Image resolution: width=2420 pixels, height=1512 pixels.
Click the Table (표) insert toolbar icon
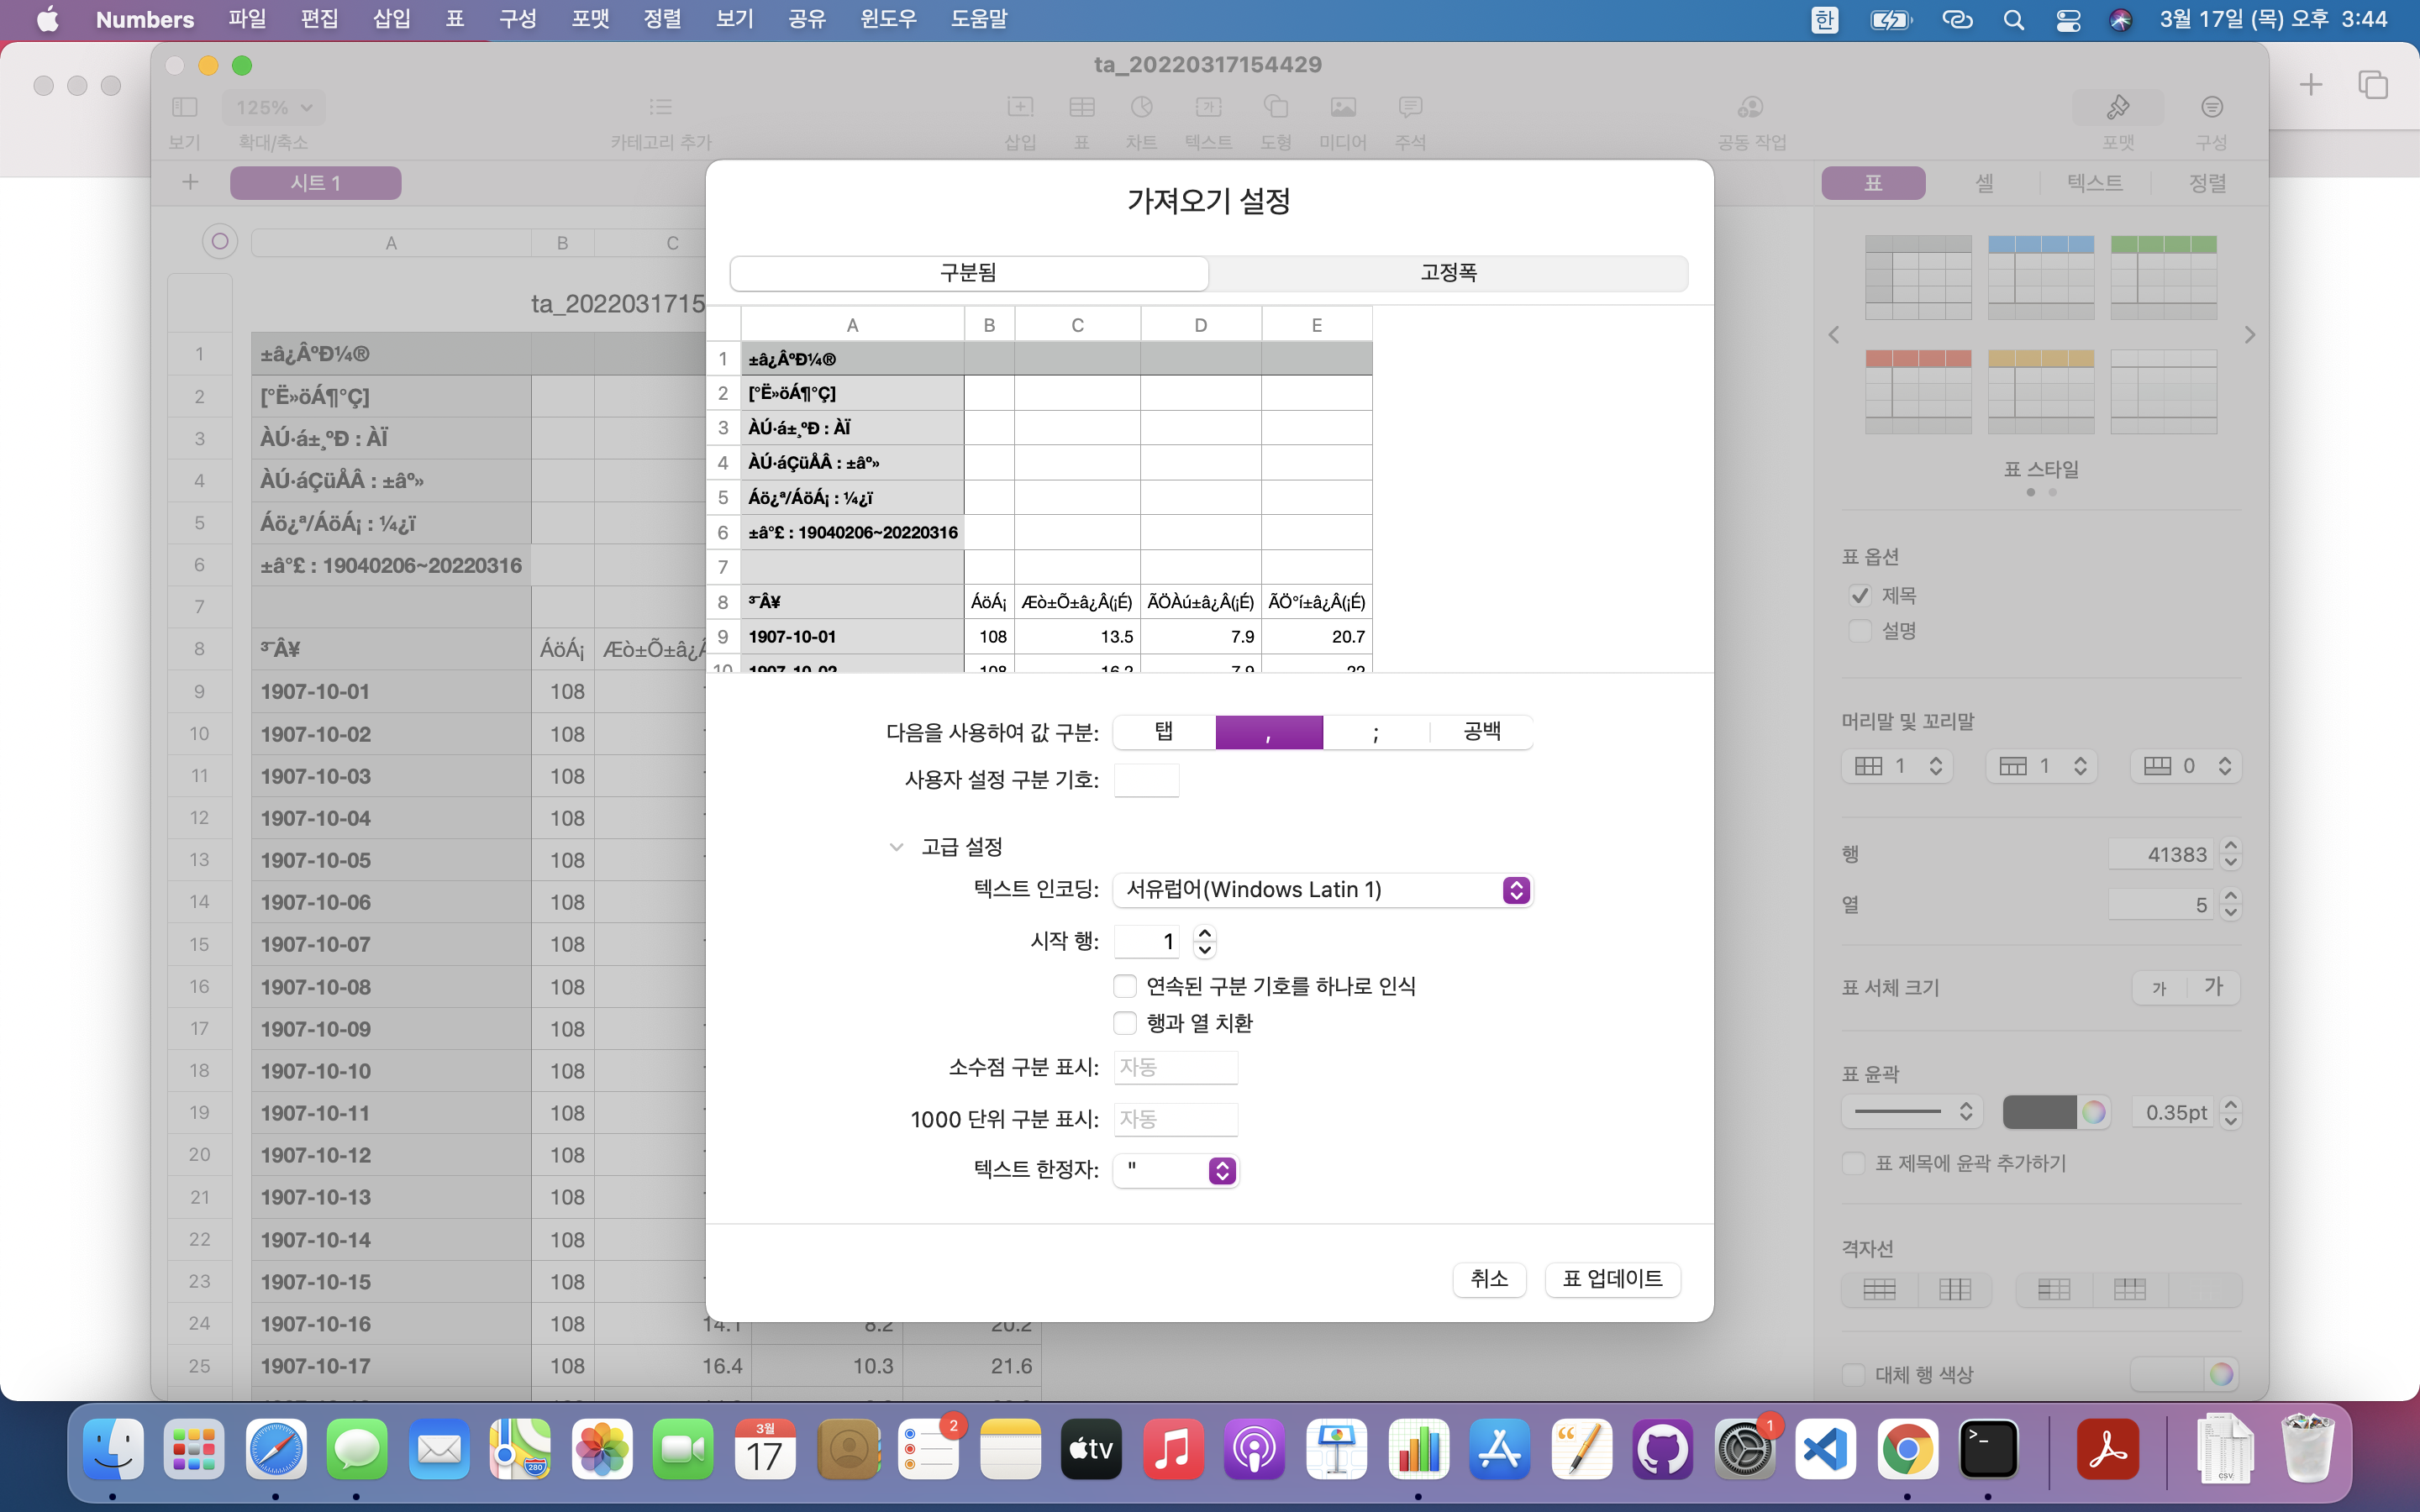click(x=1081, y=108)
